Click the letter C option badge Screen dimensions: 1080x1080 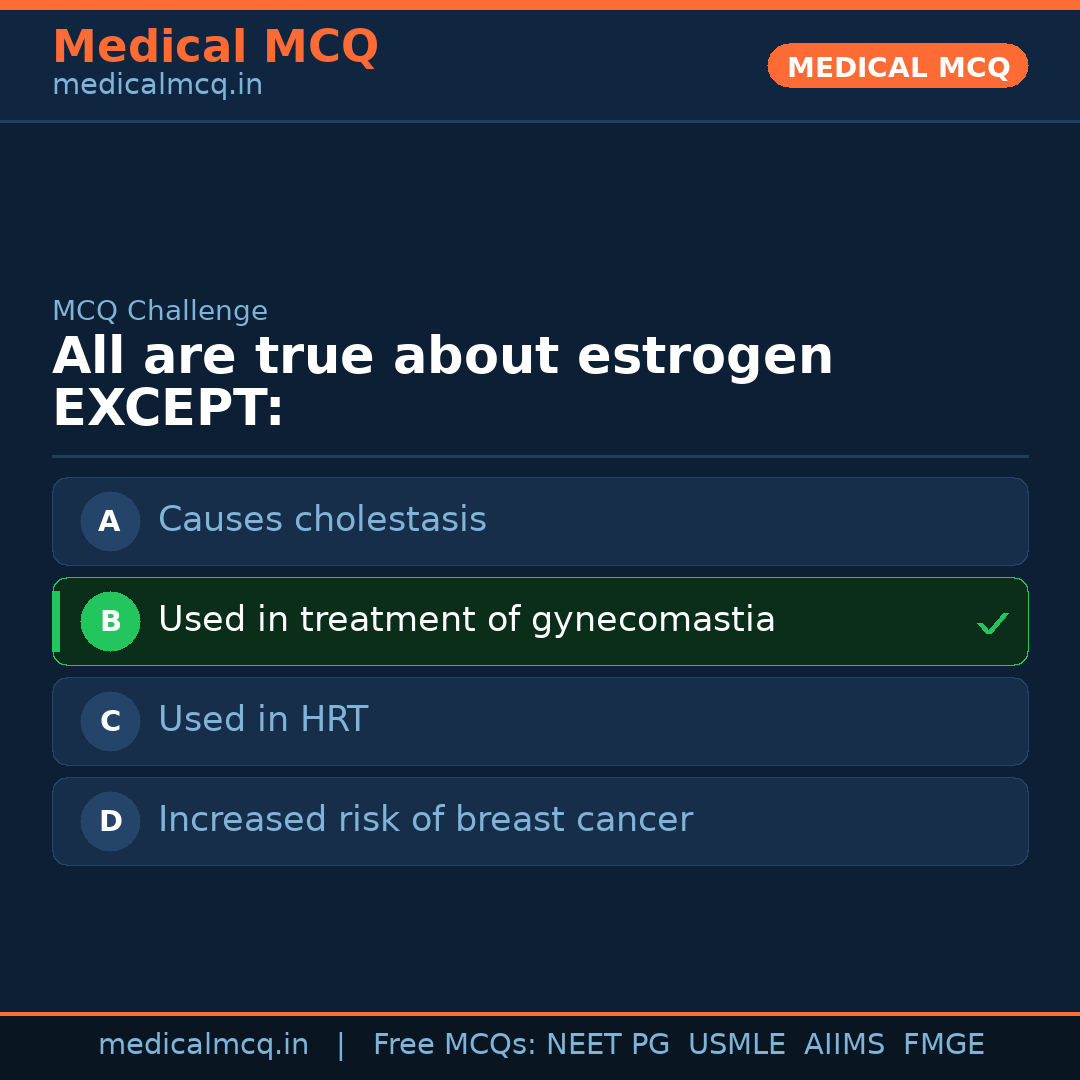point(110,721)
